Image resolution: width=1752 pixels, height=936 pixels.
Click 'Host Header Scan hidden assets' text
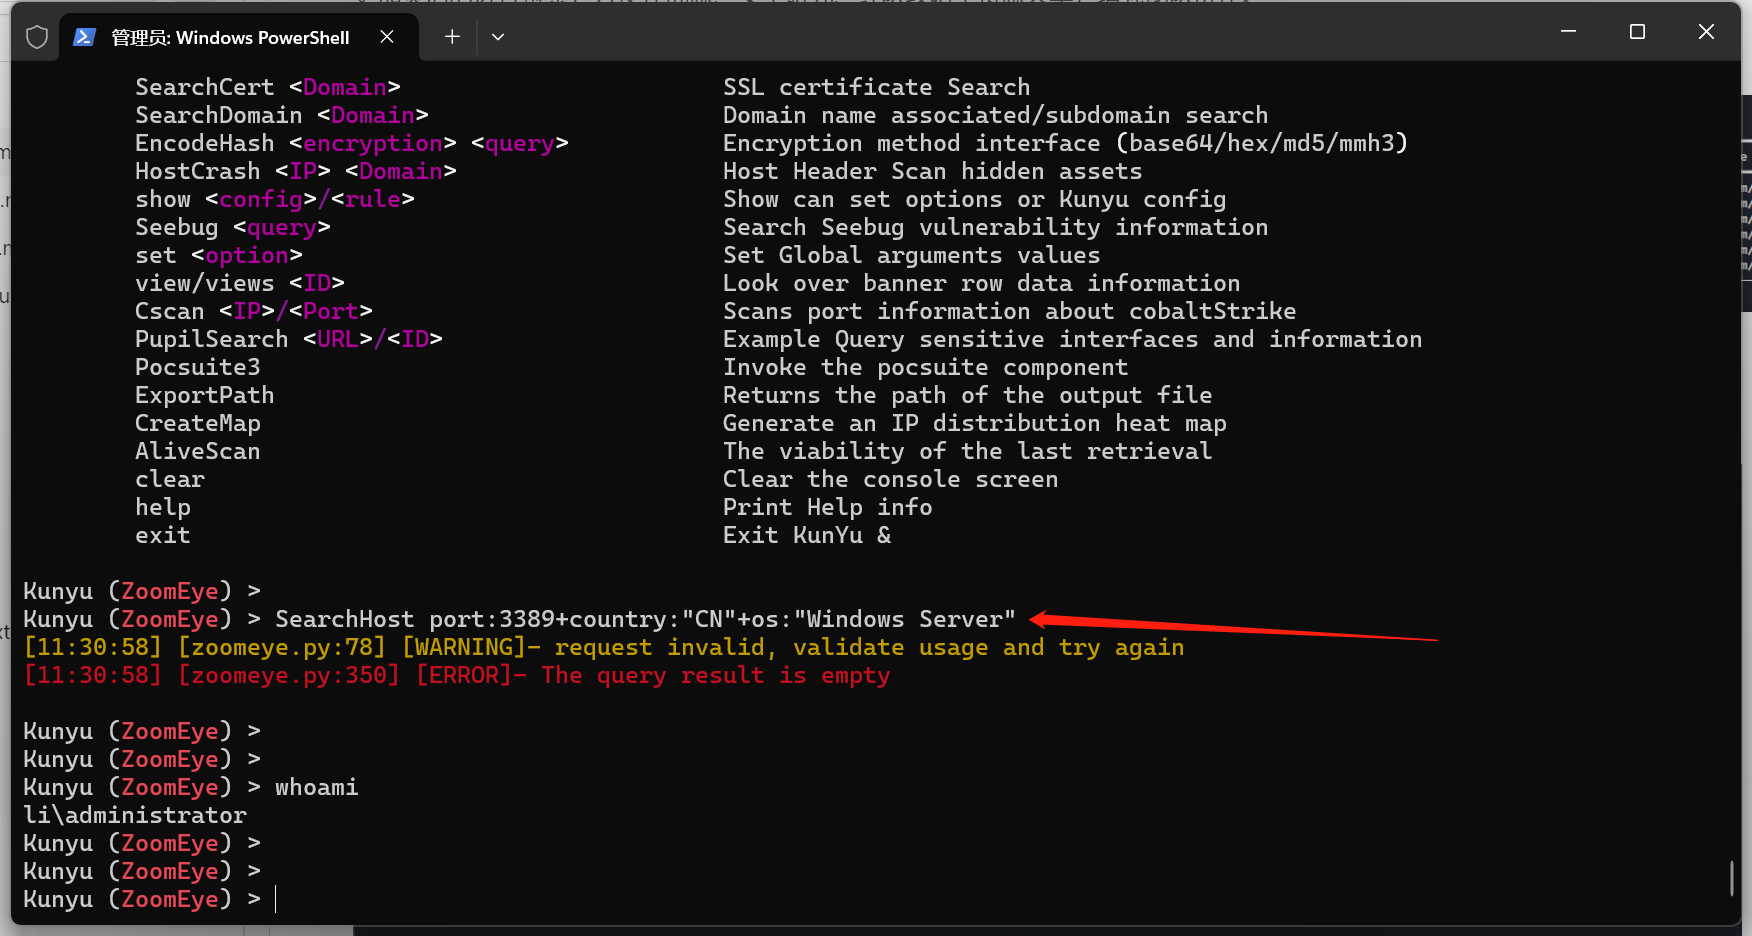pyautogui.click(x=932, y=171)
